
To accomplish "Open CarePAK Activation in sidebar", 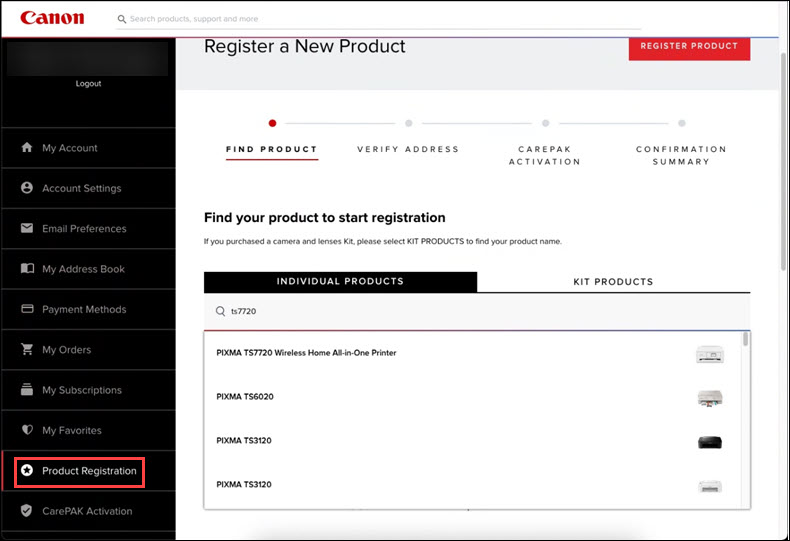I will point(89,511).
